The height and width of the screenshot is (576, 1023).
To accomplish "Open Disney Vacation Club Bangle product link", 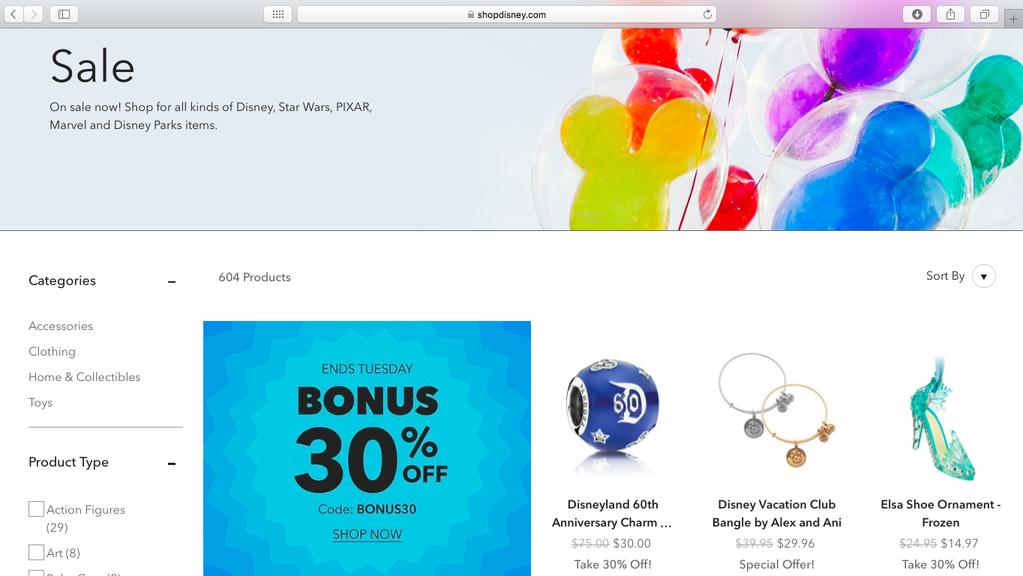I will point(776,513).
